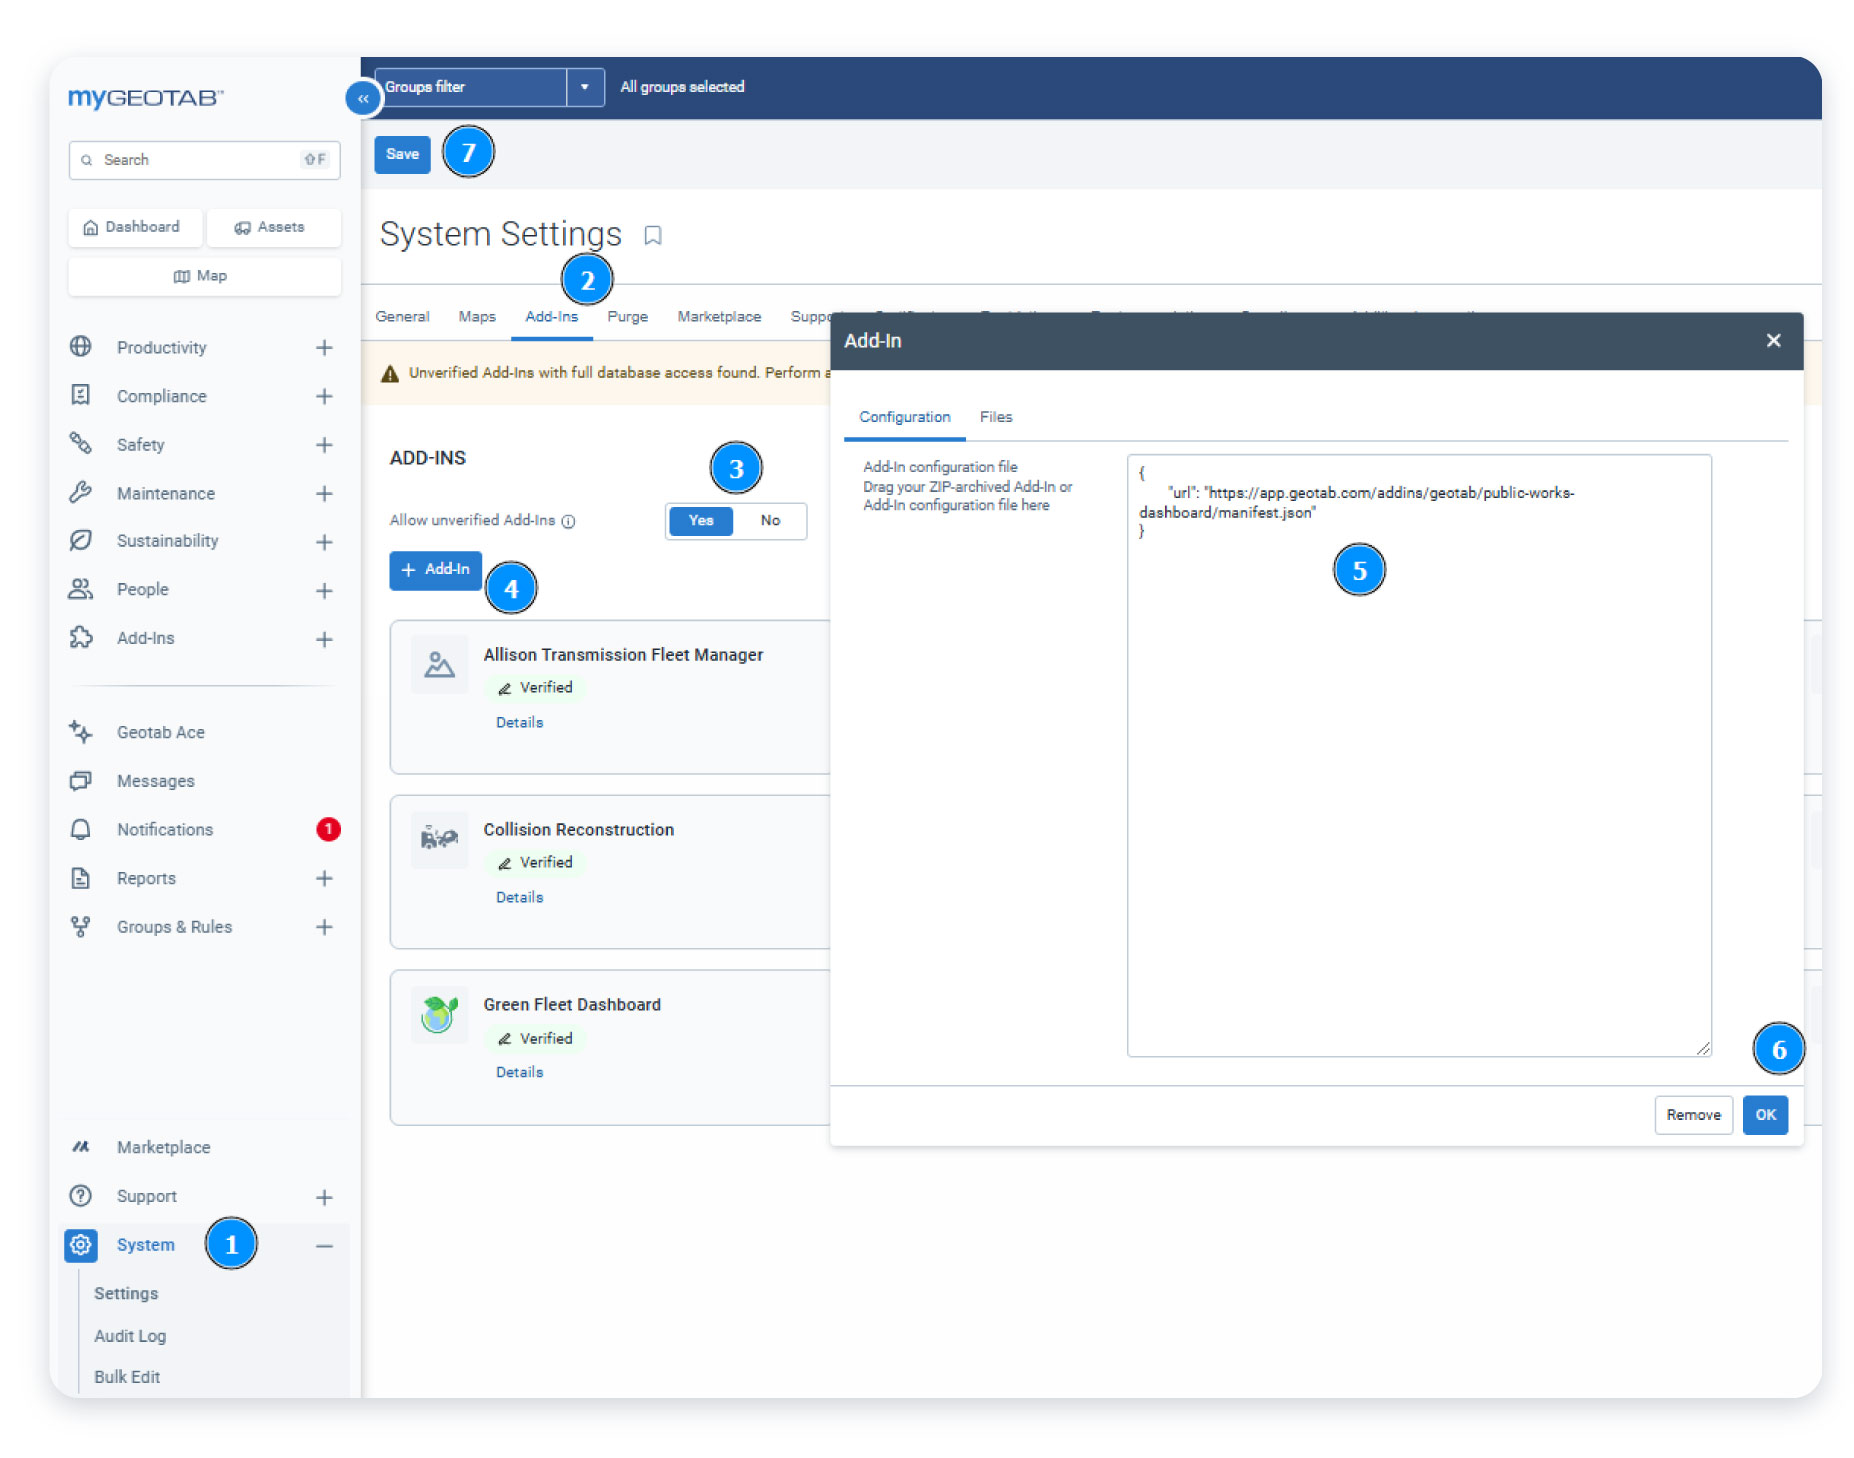Collapse the System section
Screen dimensions: 1854x1458
pos(324,1245)
